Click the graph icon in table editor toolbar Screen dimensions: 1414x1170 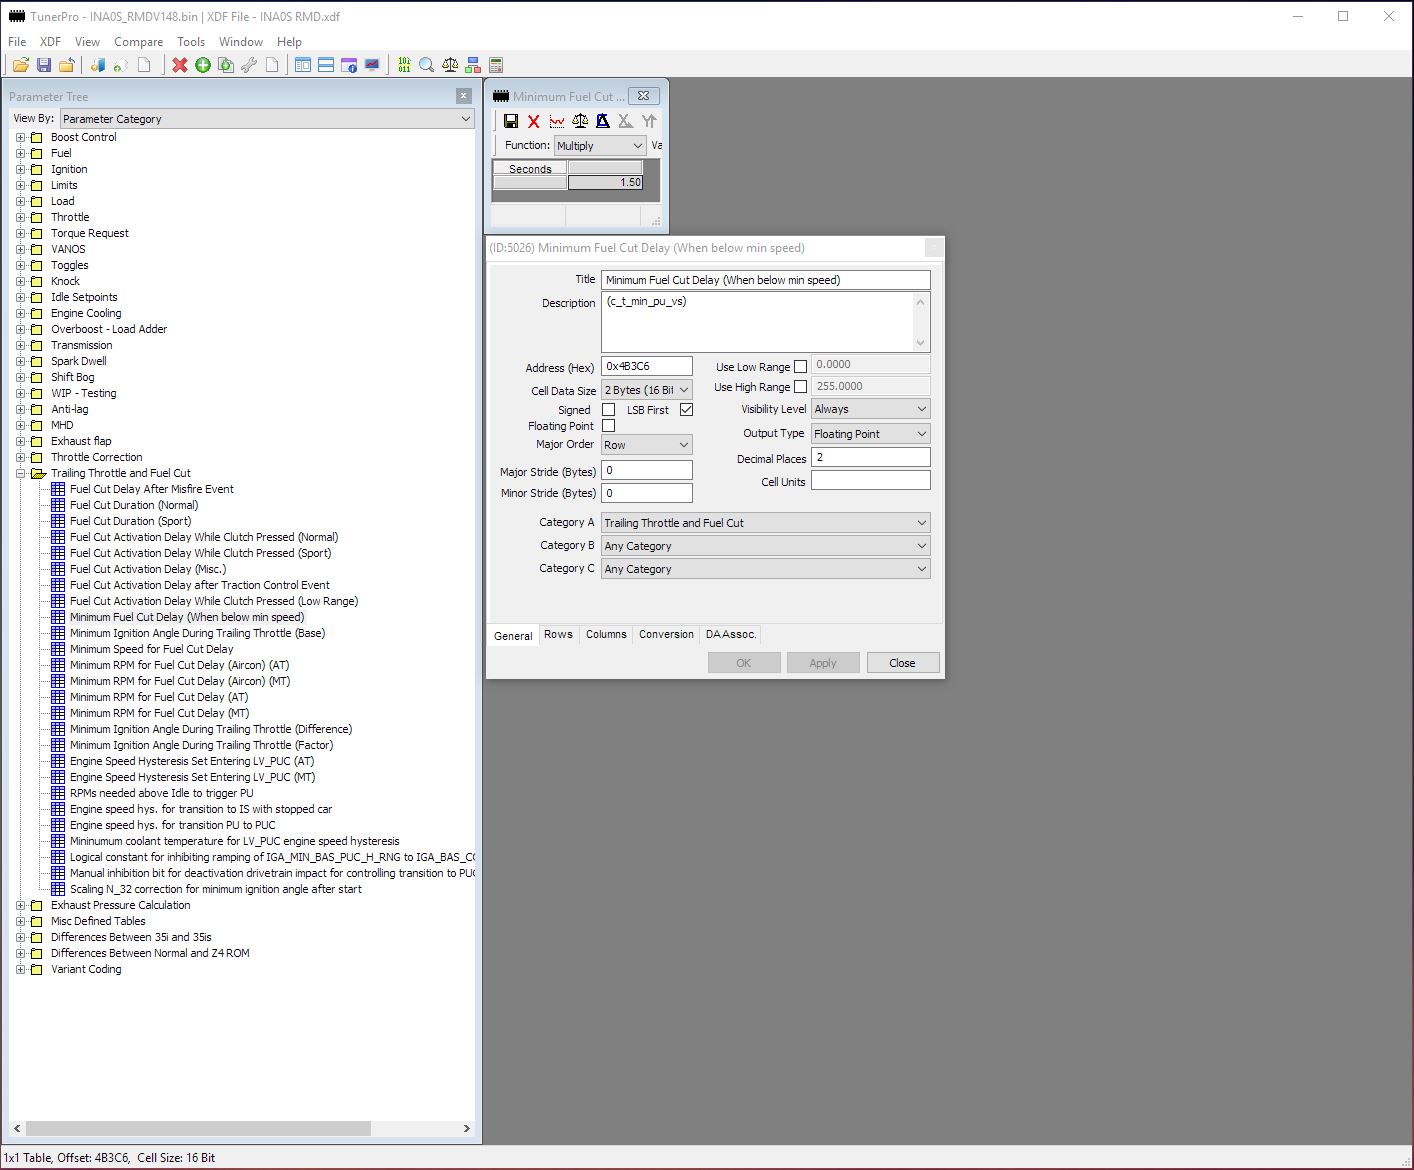pyautogui.click(x=557, y=121)
